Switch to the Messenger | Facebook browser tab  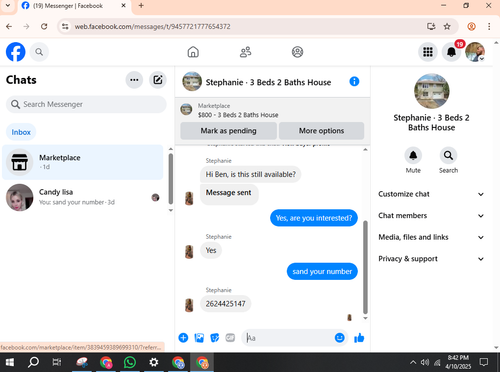point(74,6)
